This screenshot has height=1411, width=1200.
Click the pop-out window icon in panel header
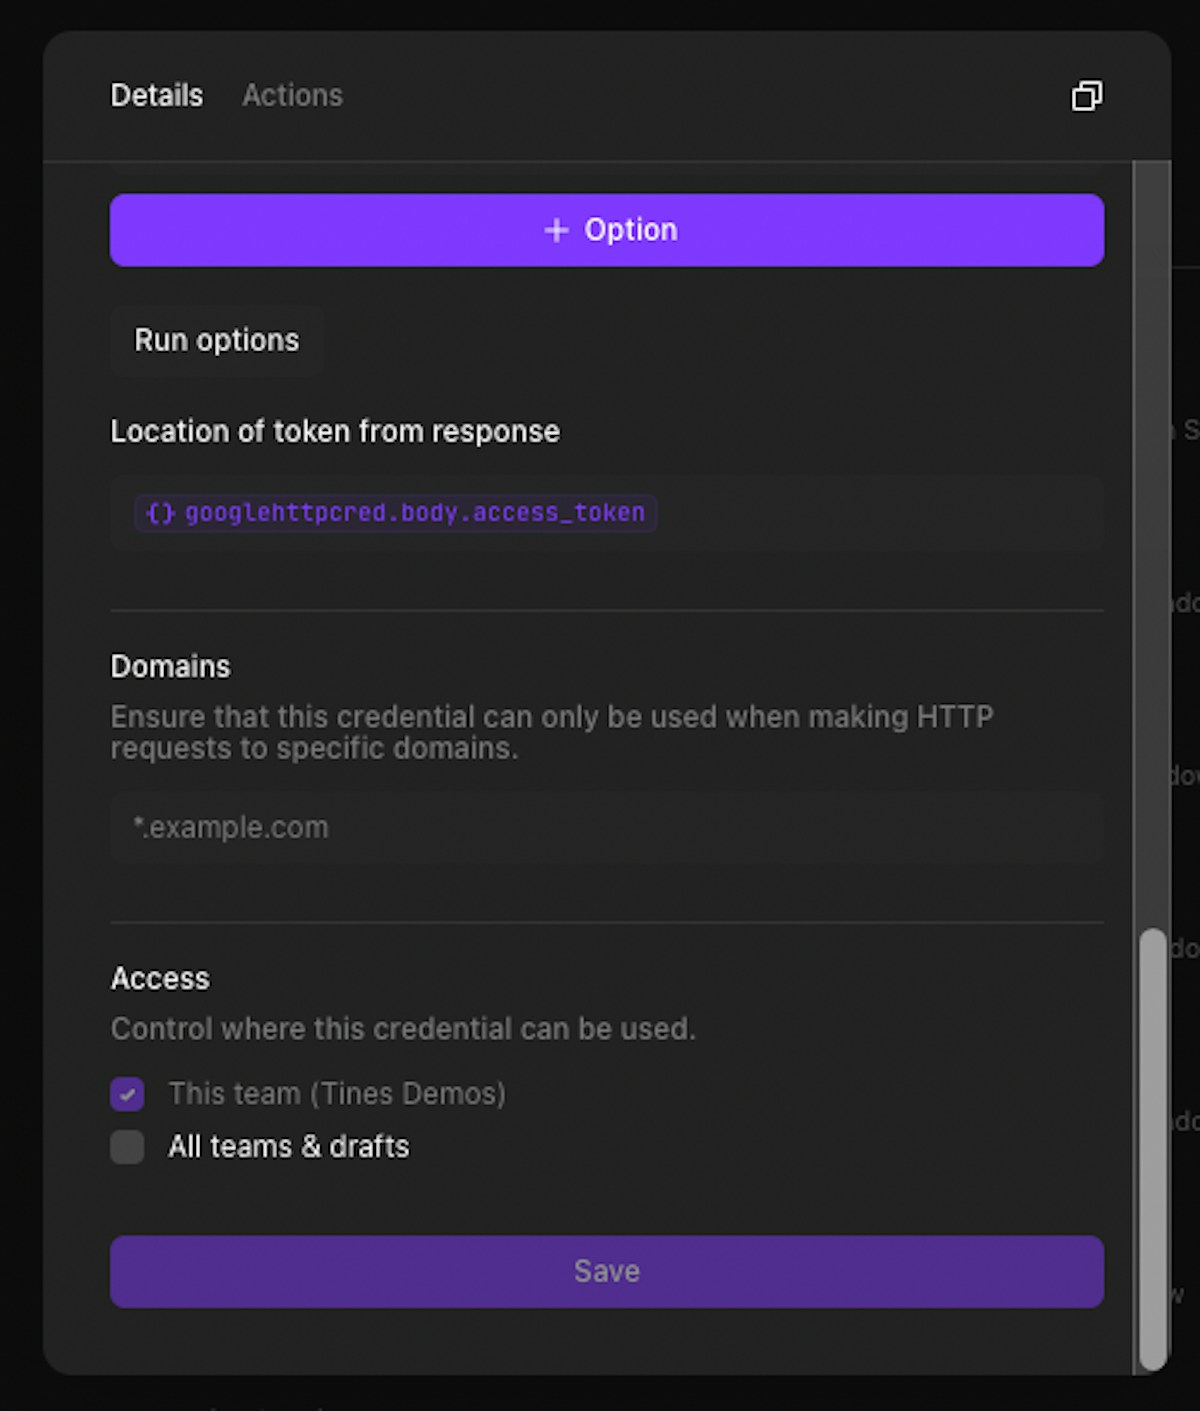[x=1087, y=96]
